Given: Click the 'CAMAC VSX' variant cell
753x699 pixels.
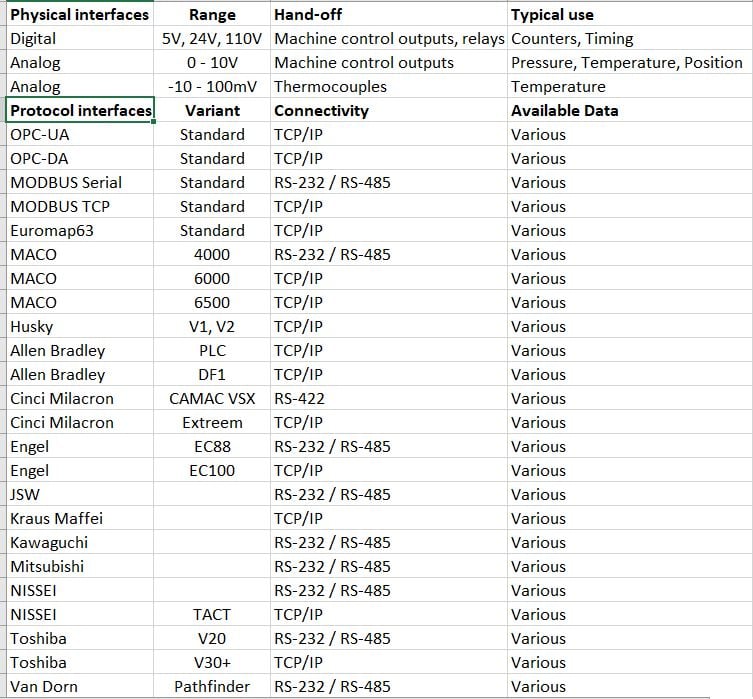Looking at the screenshot, I should coord(212,398).
